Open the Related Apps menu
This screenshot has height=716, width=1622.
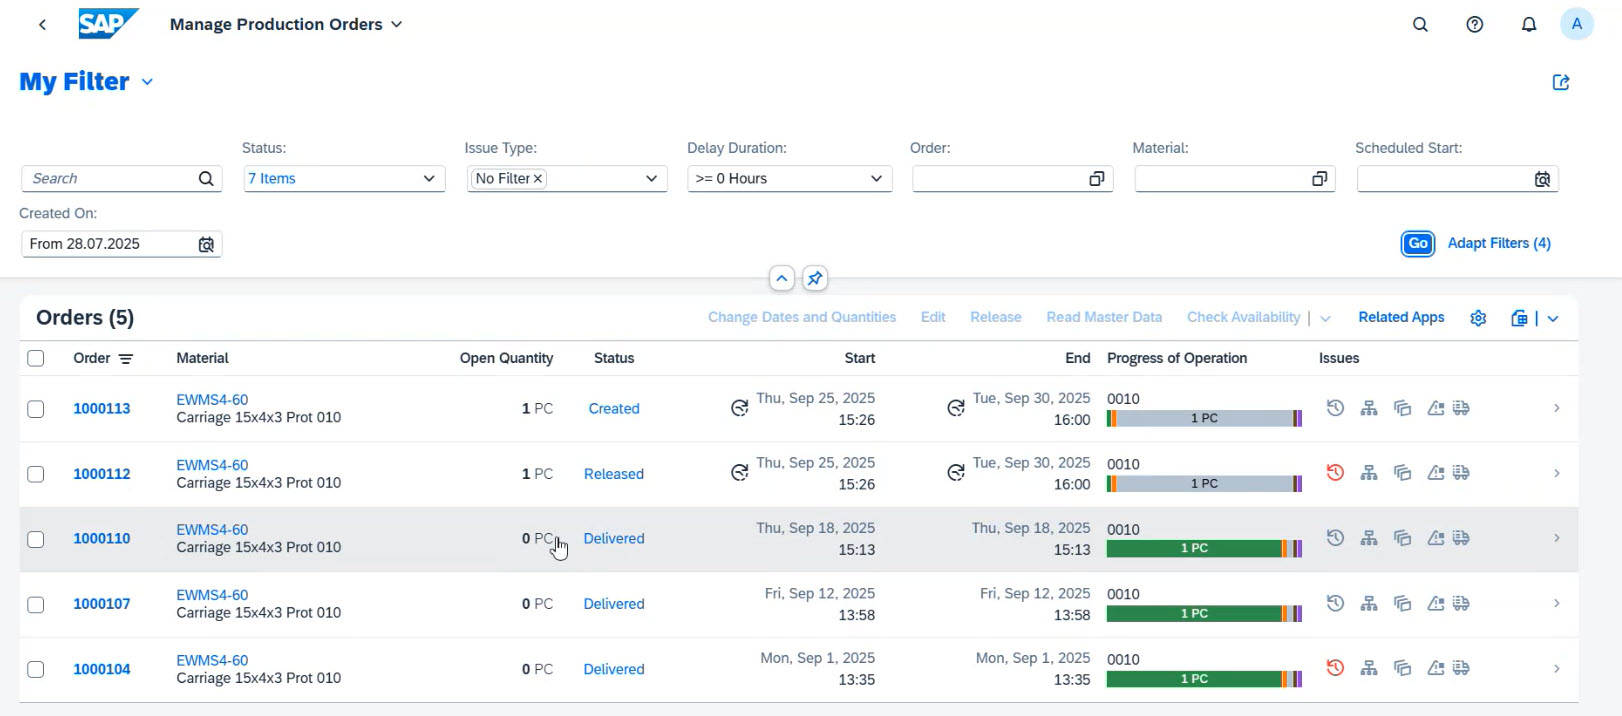[1400, 317]
